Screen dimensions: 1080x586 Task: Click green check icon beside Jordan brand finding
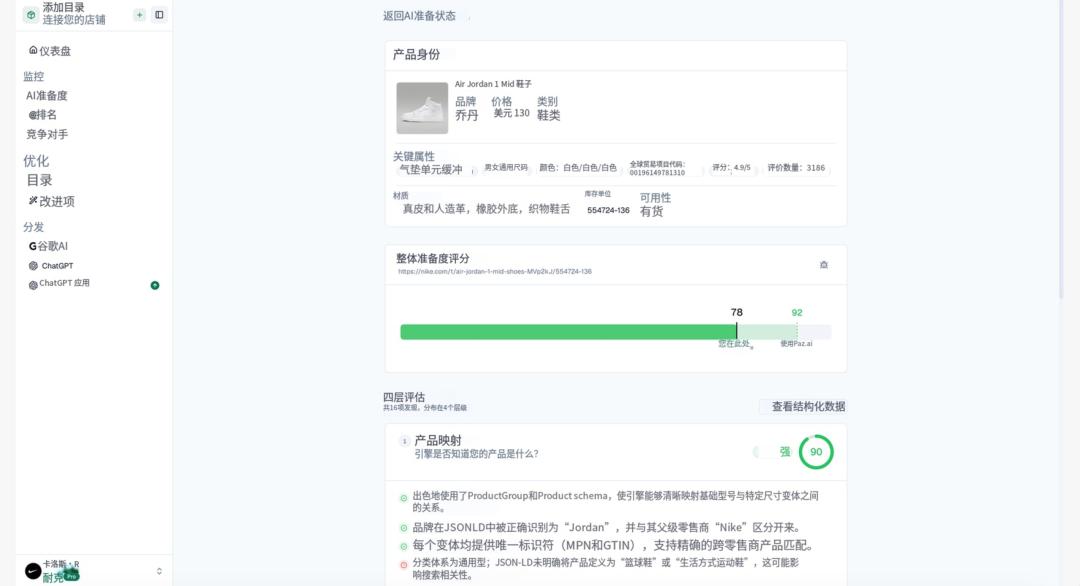pyautogui.click(x=404, y=528)
